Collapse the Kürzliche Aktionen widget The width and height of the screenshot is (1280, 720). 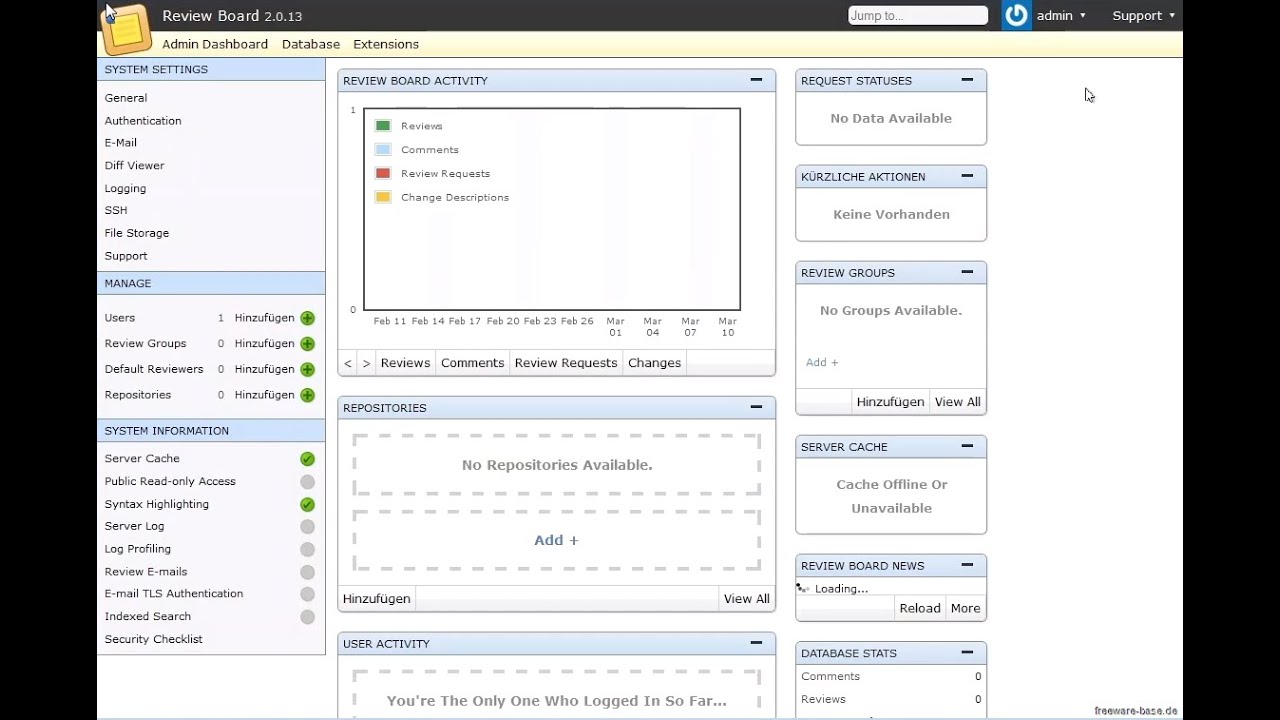coord(967,176)
